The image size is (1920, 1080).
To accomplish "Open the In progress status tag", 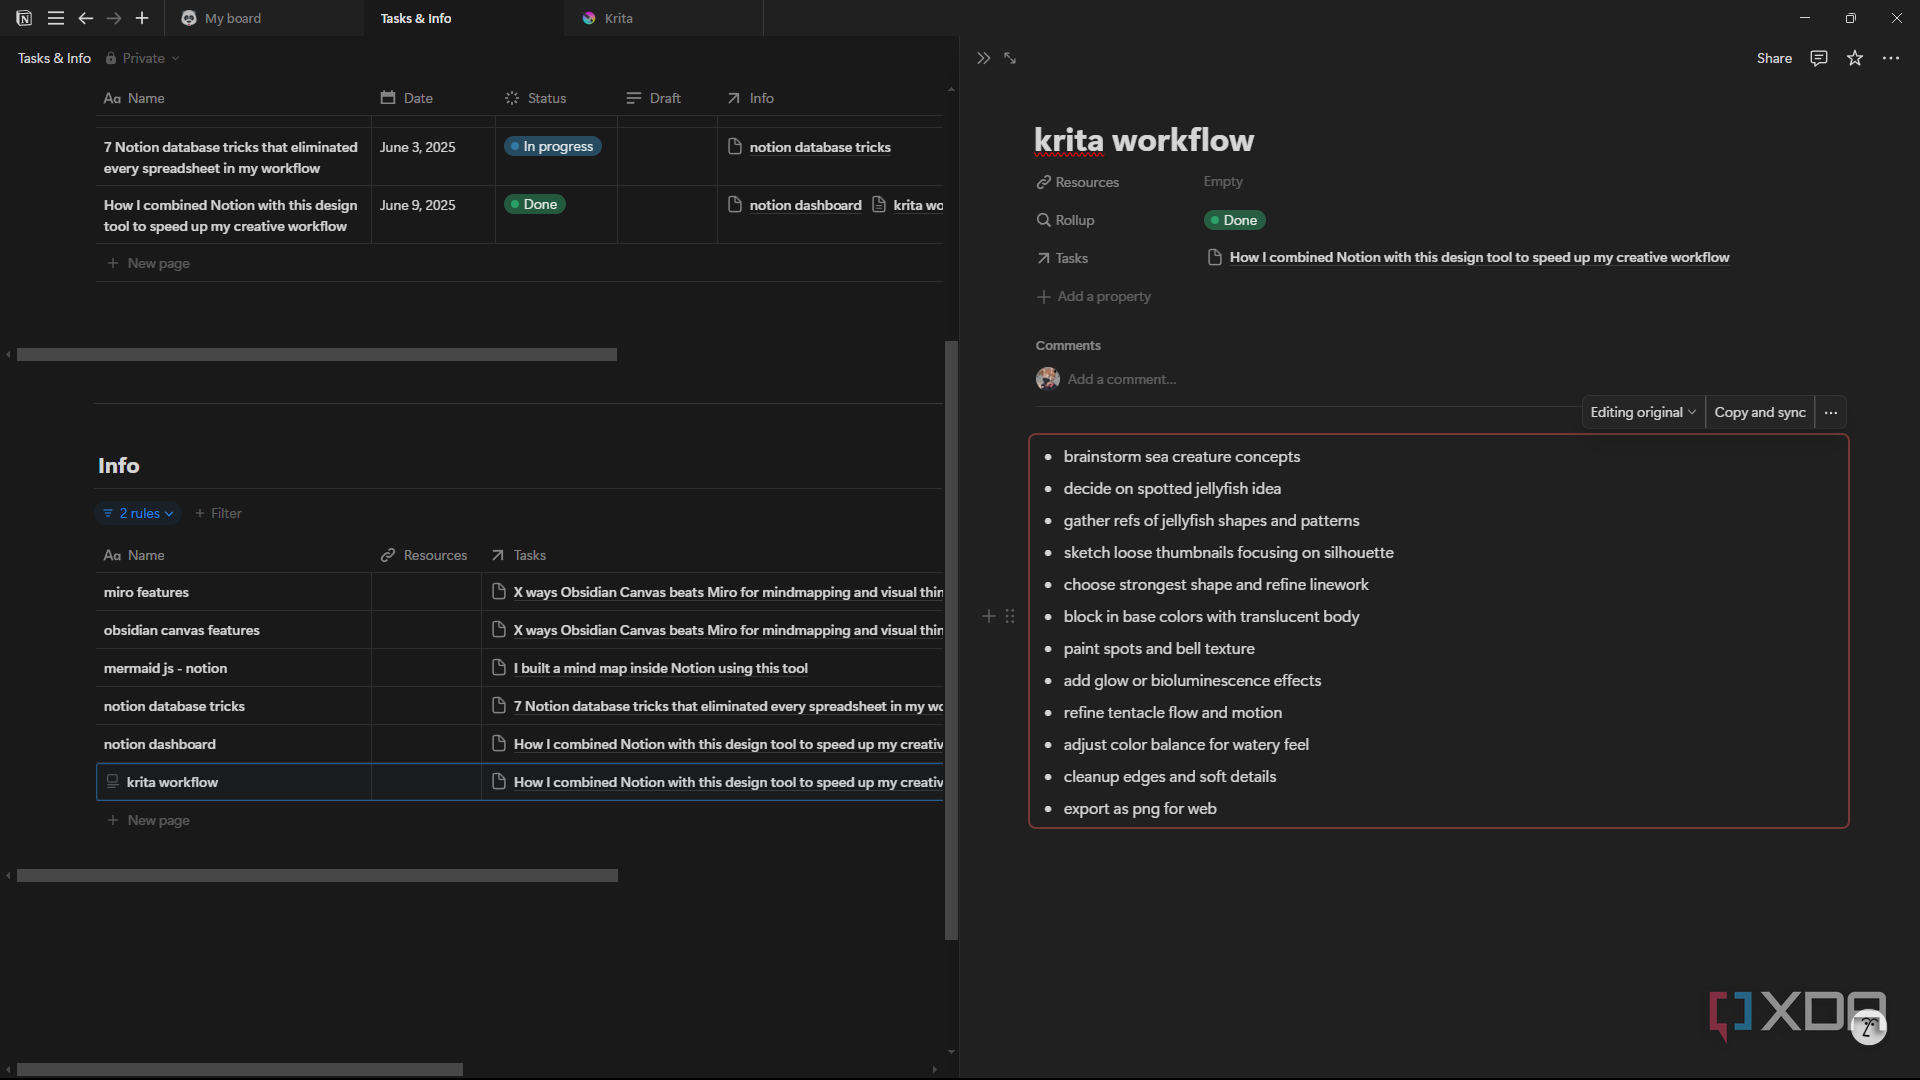I will pos(552,146).
